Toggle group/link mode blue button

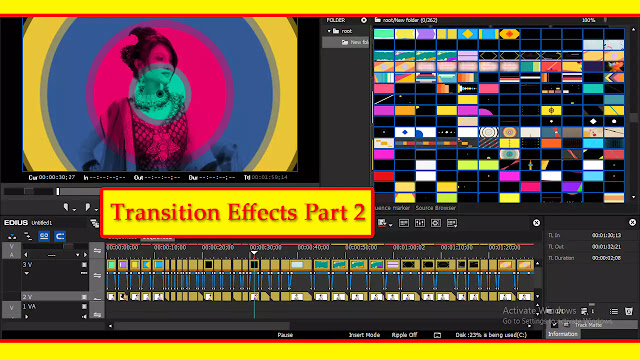pyautogui.click(x=44, y=236)
